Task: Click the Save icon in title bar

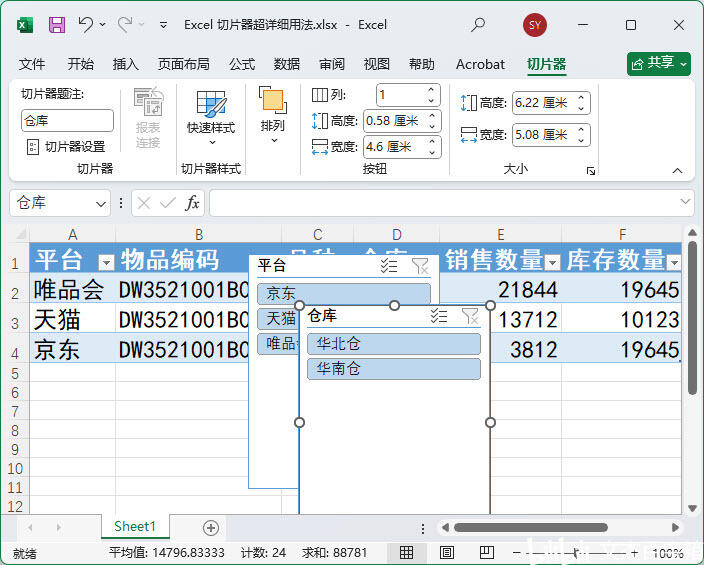Action: pyautogui.click(x=57, y=25)
